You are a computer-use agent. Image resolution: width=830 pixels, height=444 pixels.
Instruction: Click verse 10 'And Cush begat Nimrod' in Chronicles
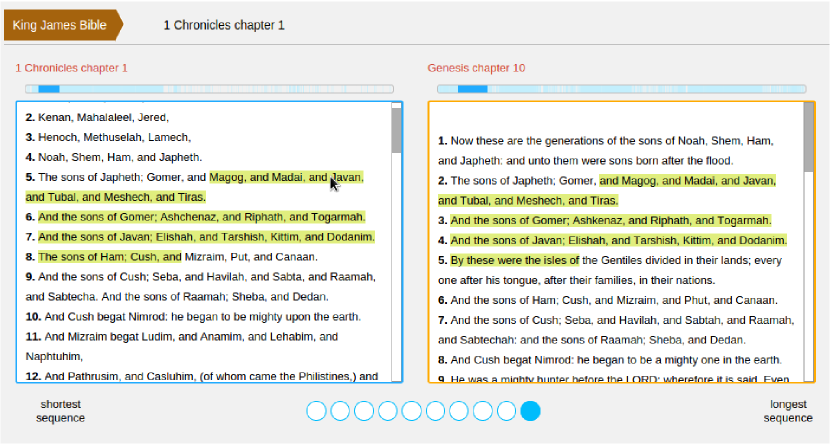point(193,316)
